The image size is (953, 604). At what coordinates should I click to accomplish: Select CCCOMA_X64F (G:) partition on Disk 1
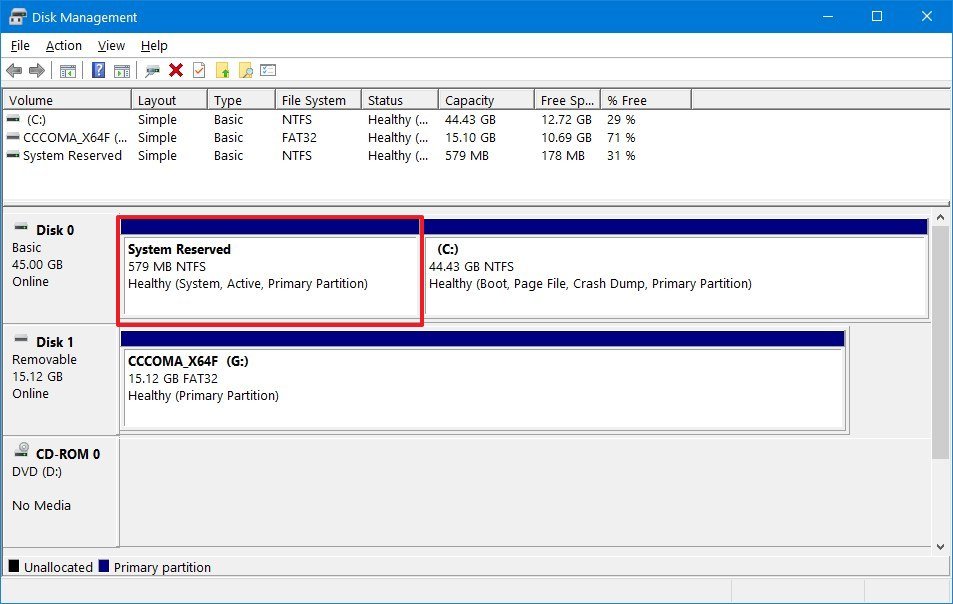483,380
